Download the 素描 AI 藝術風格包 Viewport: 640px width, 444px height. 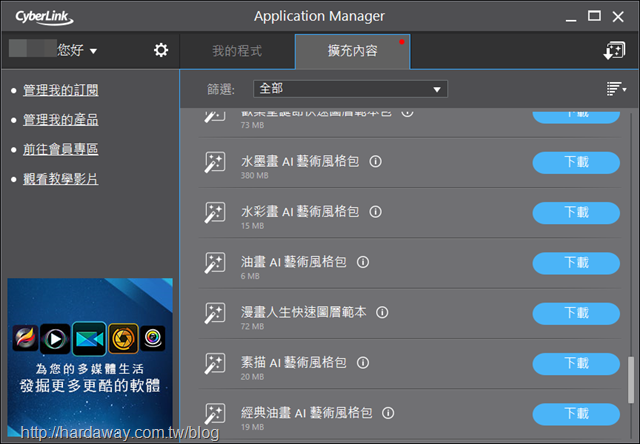click(x=576, y=364)
